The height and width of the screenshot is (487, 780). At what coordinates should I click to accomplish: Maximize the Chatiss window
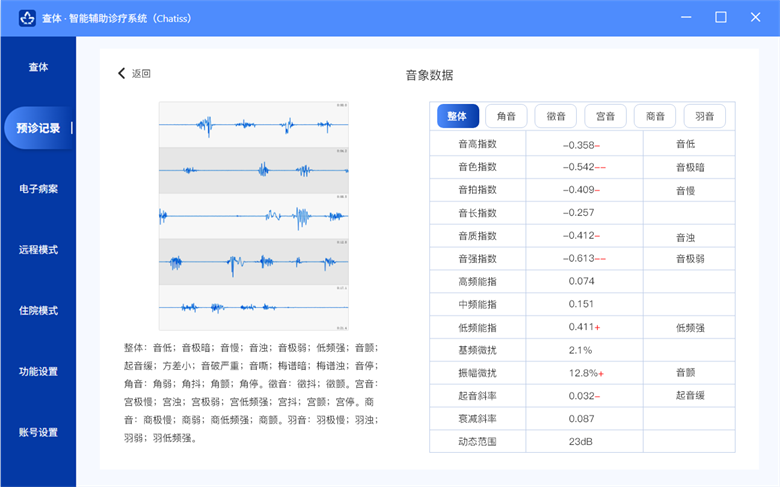(x=721, y=17)
